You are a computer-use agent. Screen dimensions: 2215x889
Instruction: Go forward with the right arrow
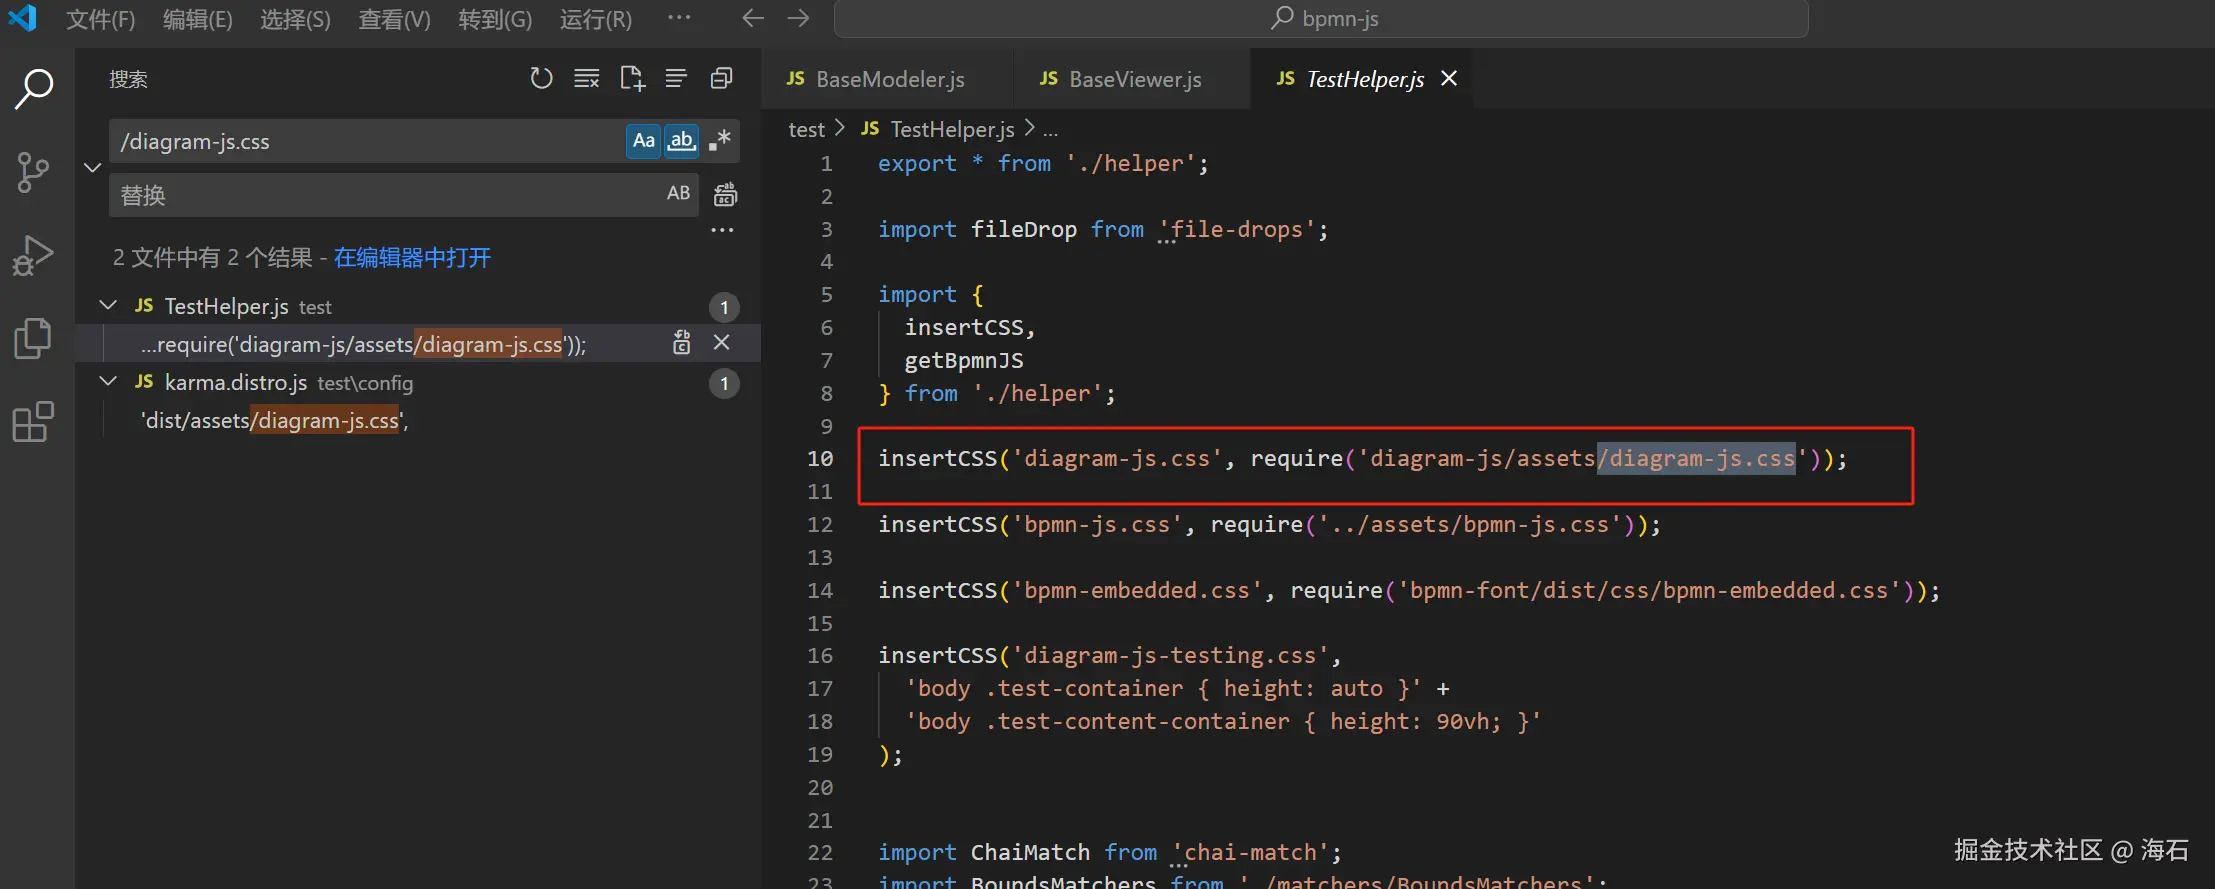coord(798,18)
